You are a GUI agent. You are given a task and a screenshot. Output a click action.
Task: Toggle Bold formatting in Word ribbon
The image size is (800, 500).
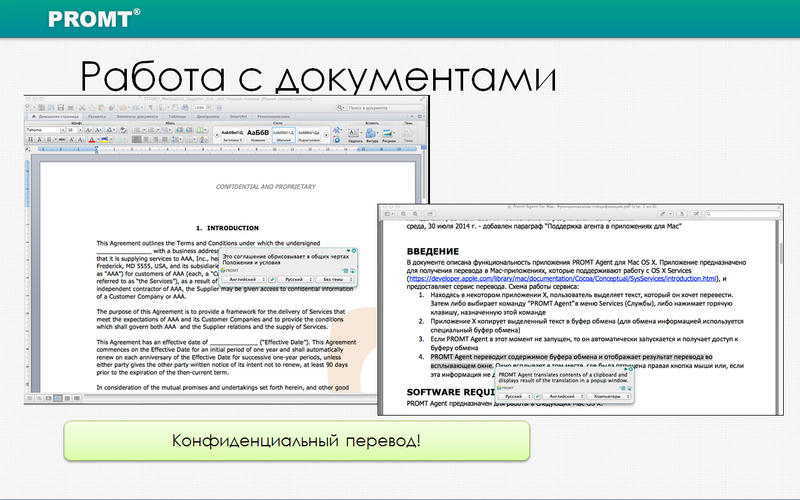(x=30, y=140)
